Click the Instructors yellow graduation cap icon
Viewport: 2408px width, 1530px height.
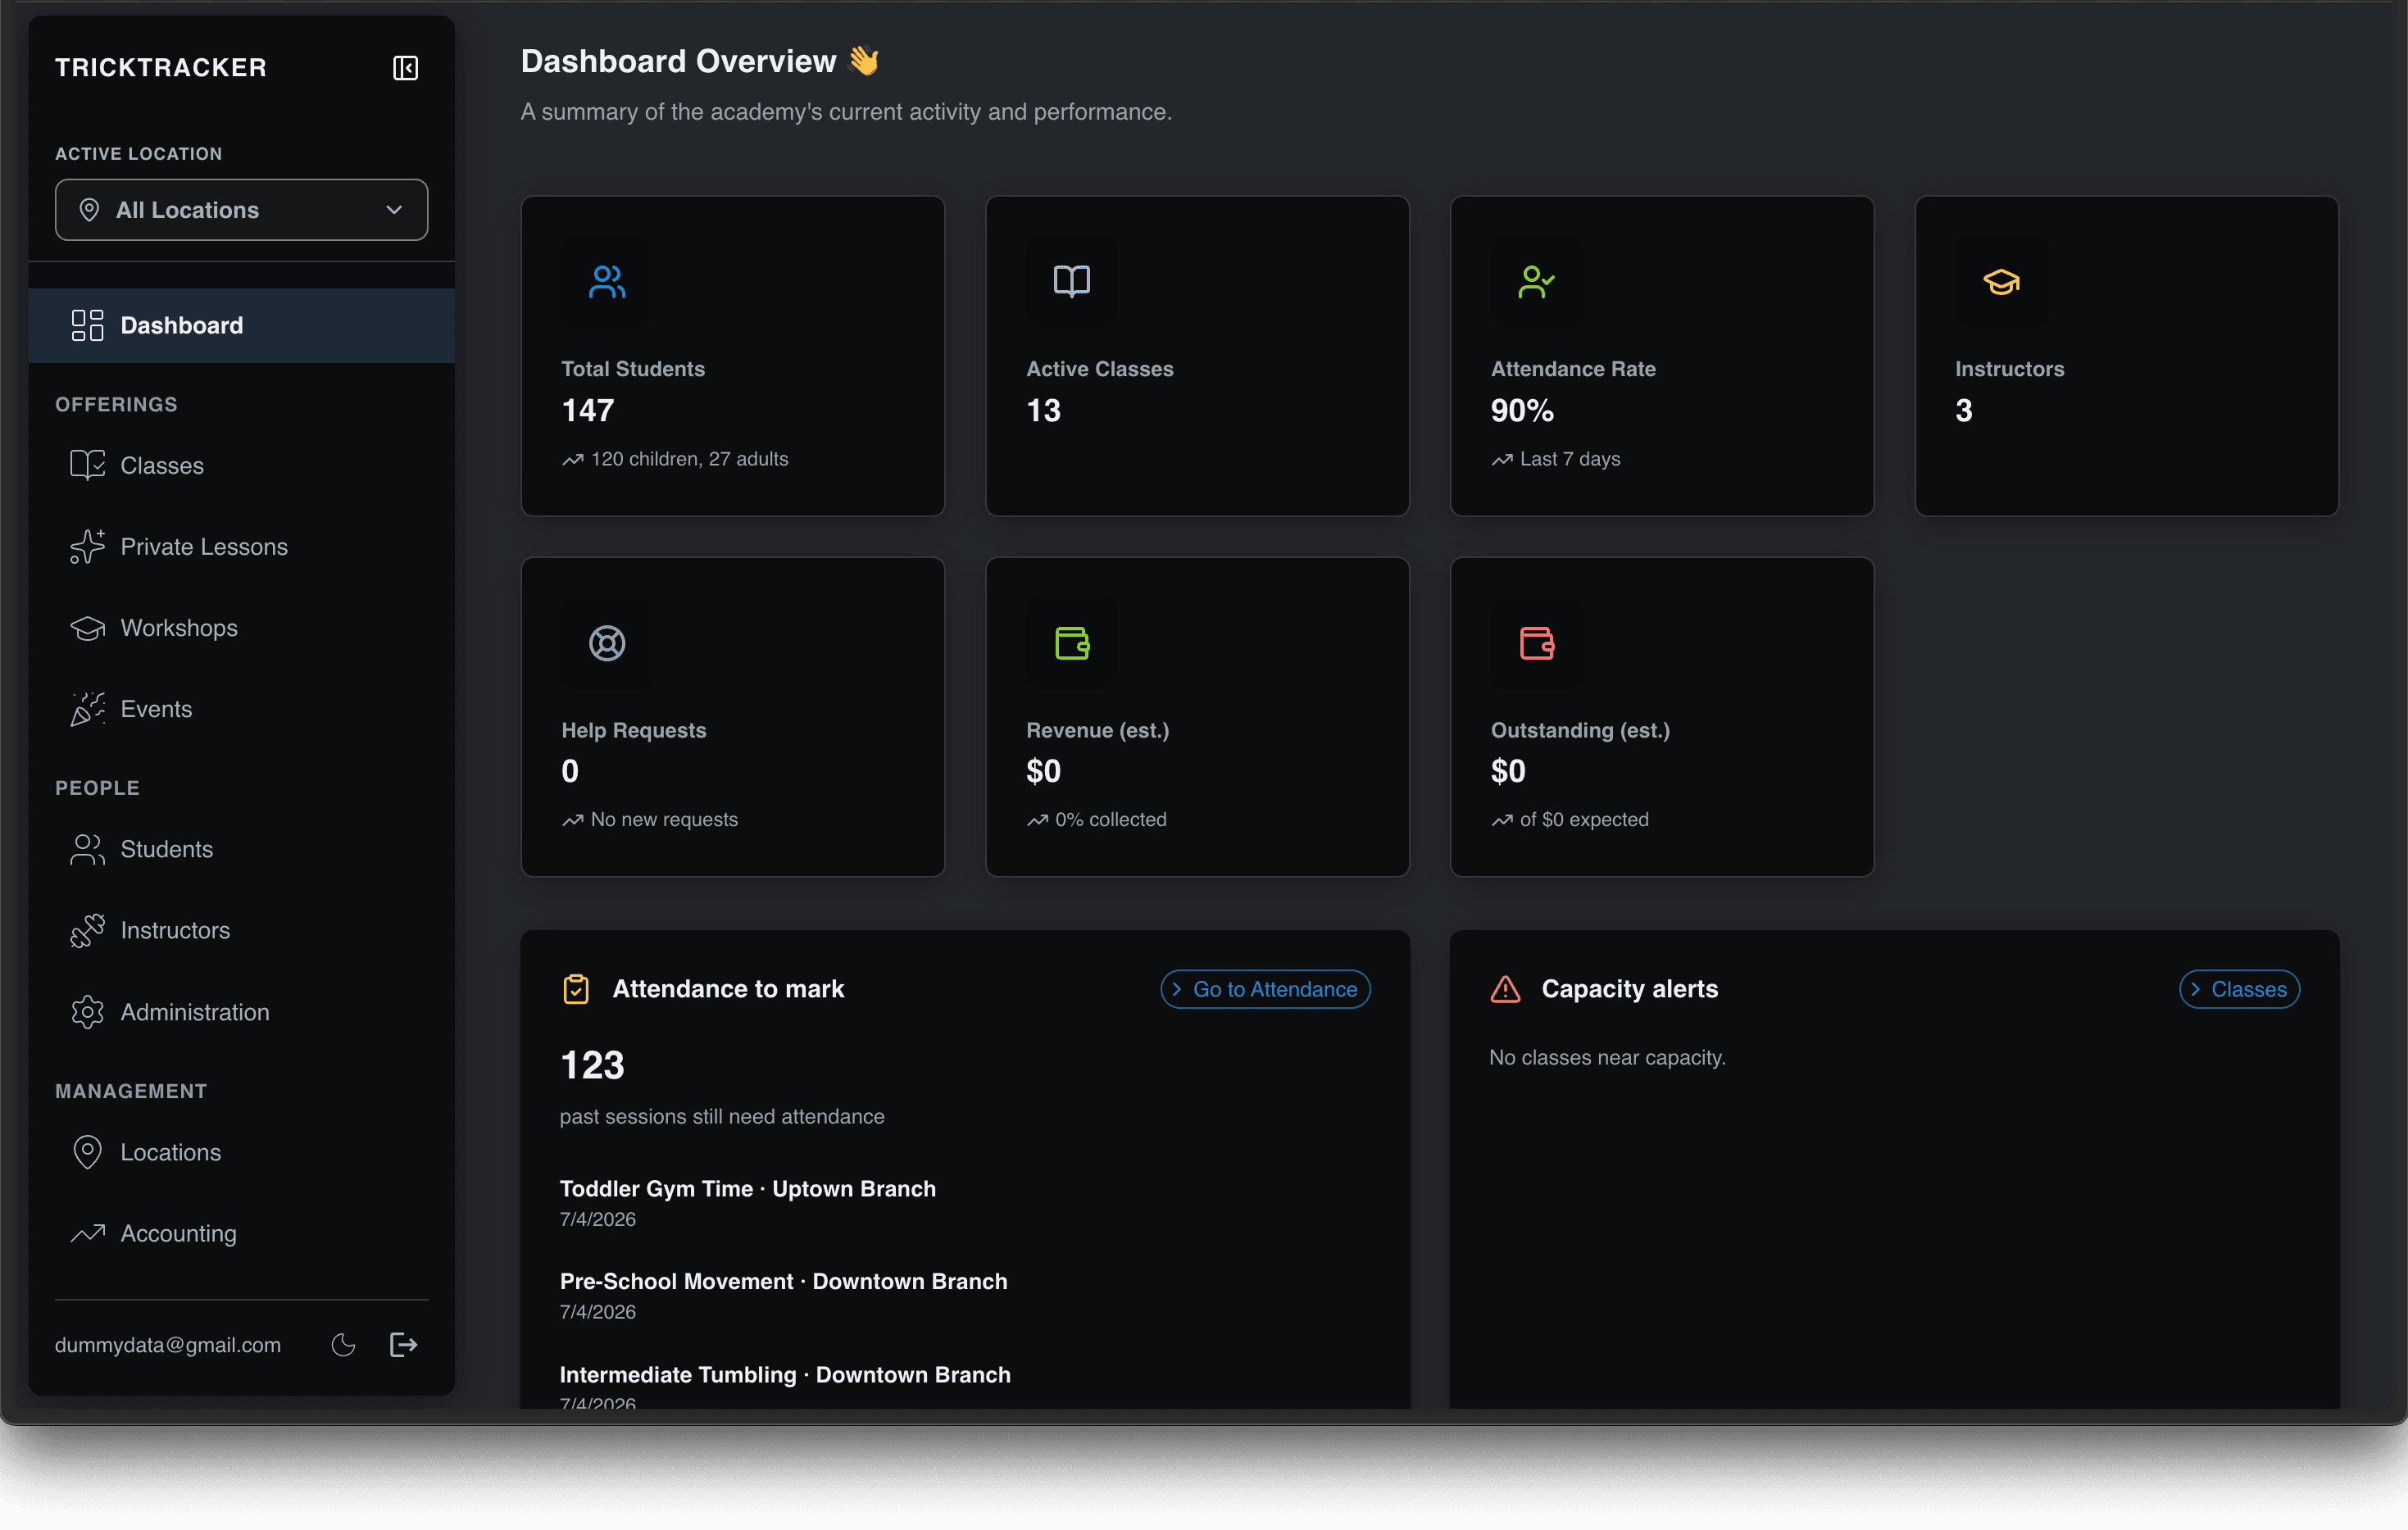coord(2001,282)
